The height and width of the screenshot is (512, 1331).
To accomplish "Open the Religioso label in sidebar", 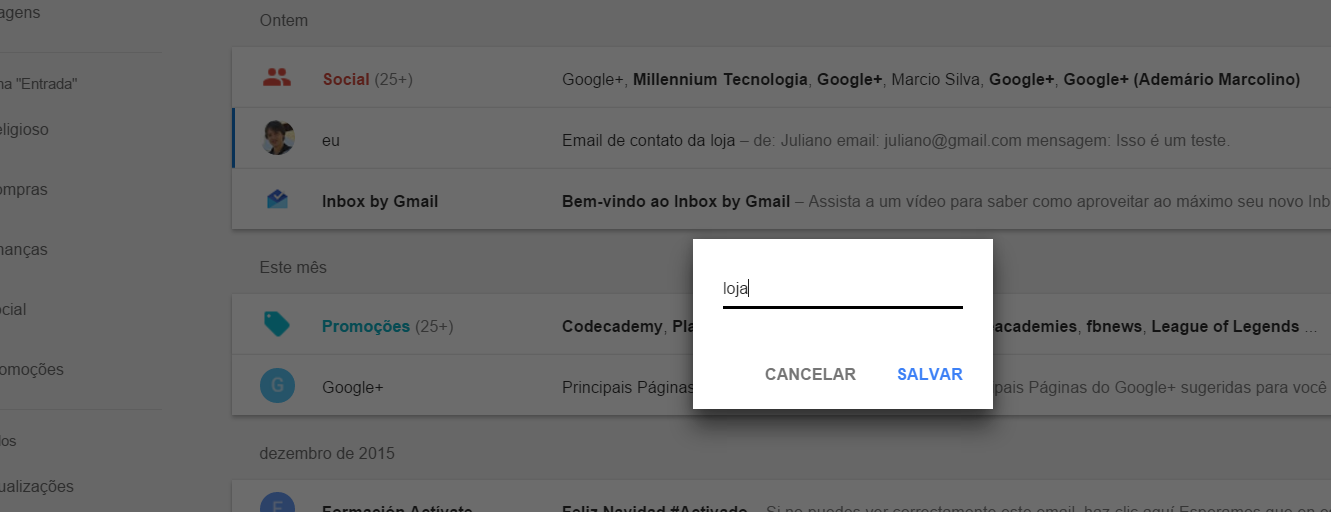I will (24, 130).
